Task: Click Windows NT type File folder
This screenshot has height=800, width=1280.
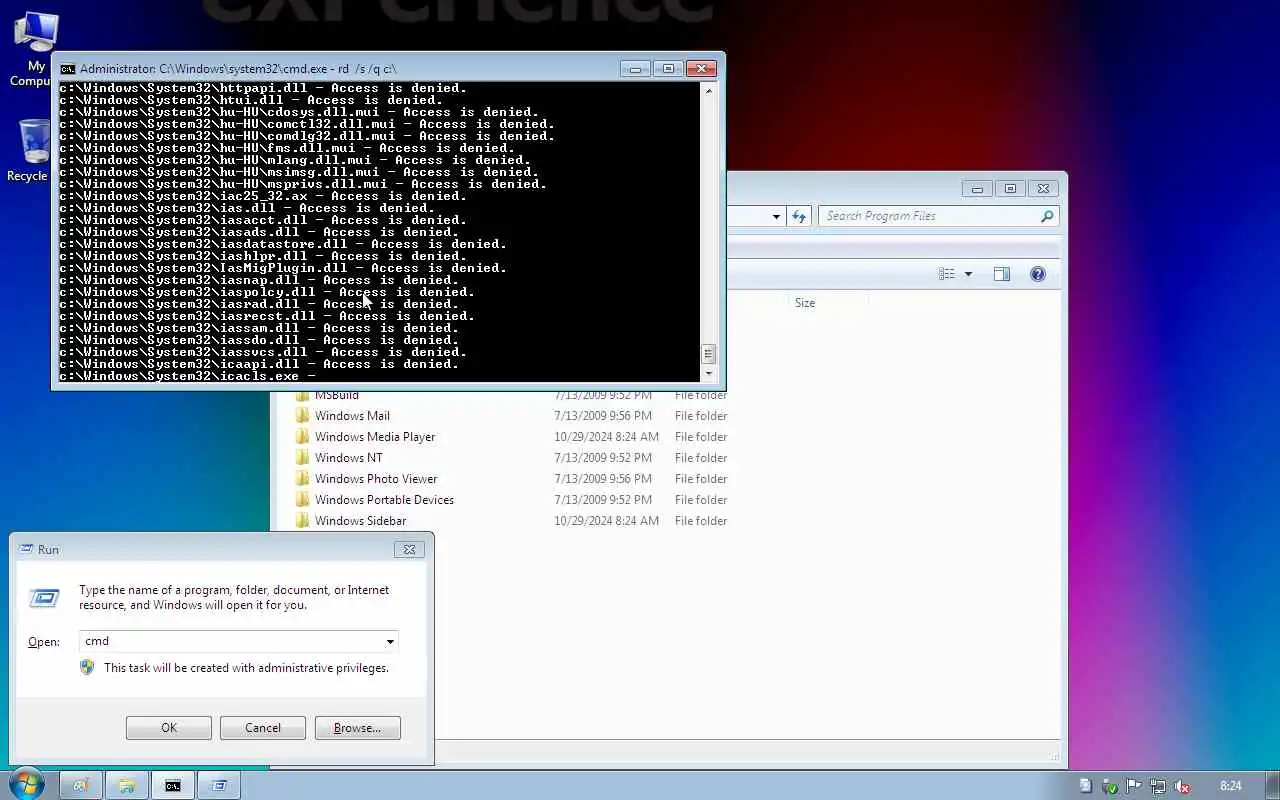Action: click(700, 458)
